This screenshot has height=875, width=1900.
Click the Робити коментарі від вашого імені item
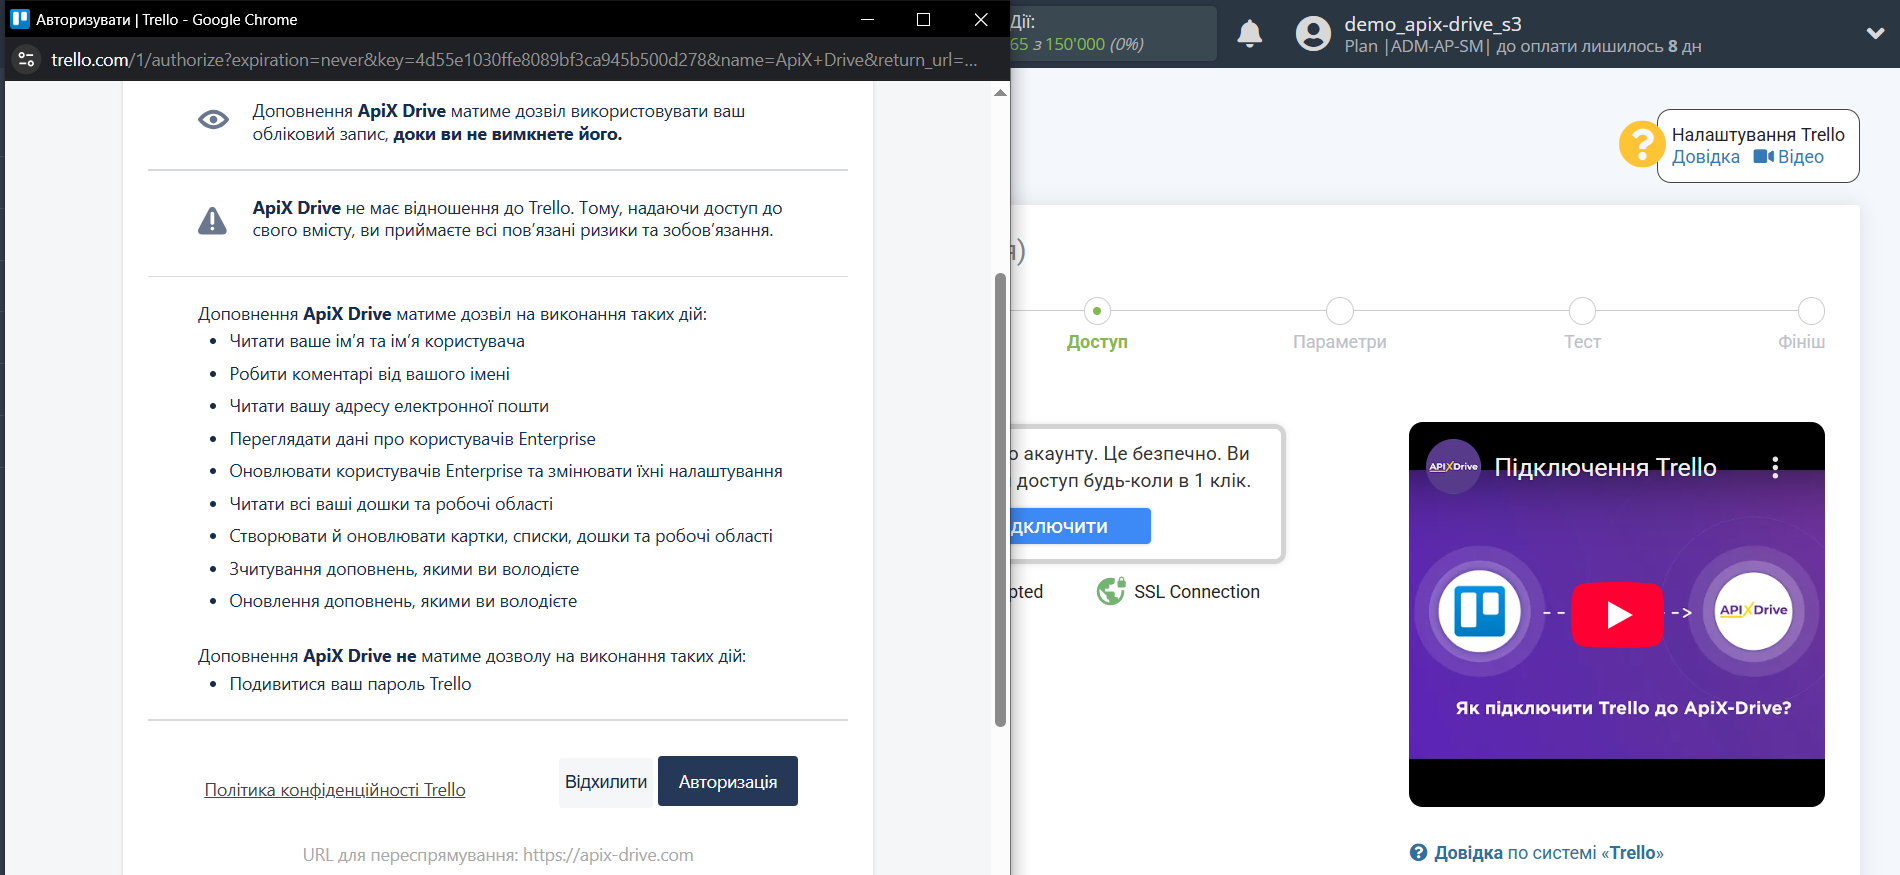coord(369,374)
